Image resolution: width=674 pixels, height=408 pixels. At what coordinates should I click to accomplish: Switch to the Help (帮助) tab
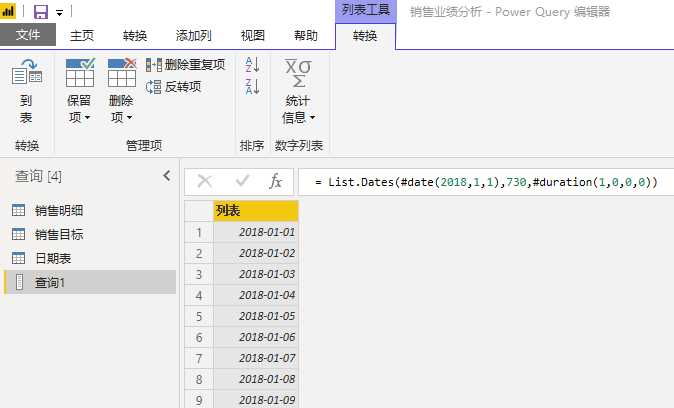tap(306, 36)
